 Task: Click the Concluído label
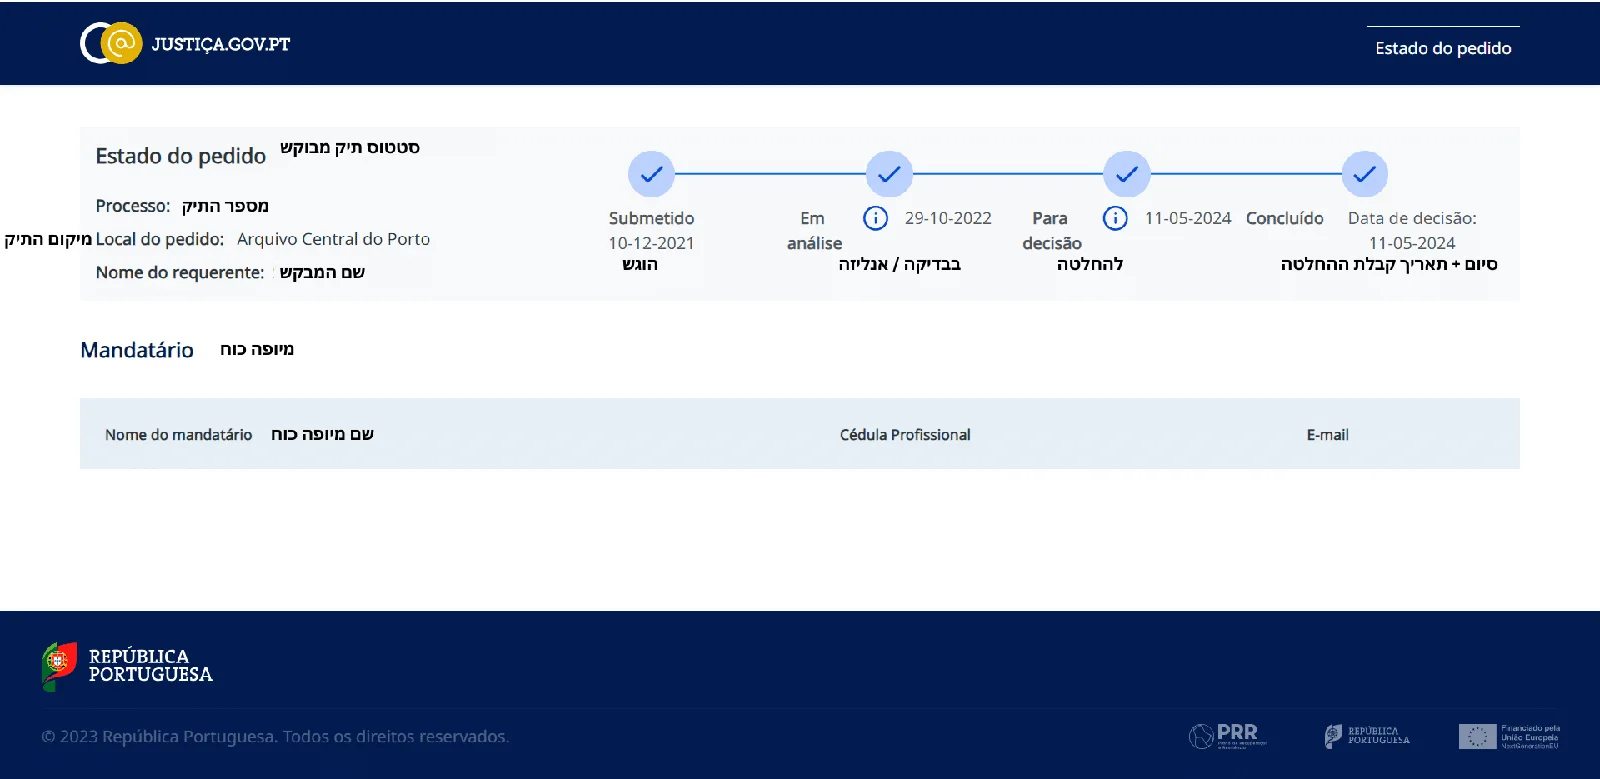tap(1285, 218)
